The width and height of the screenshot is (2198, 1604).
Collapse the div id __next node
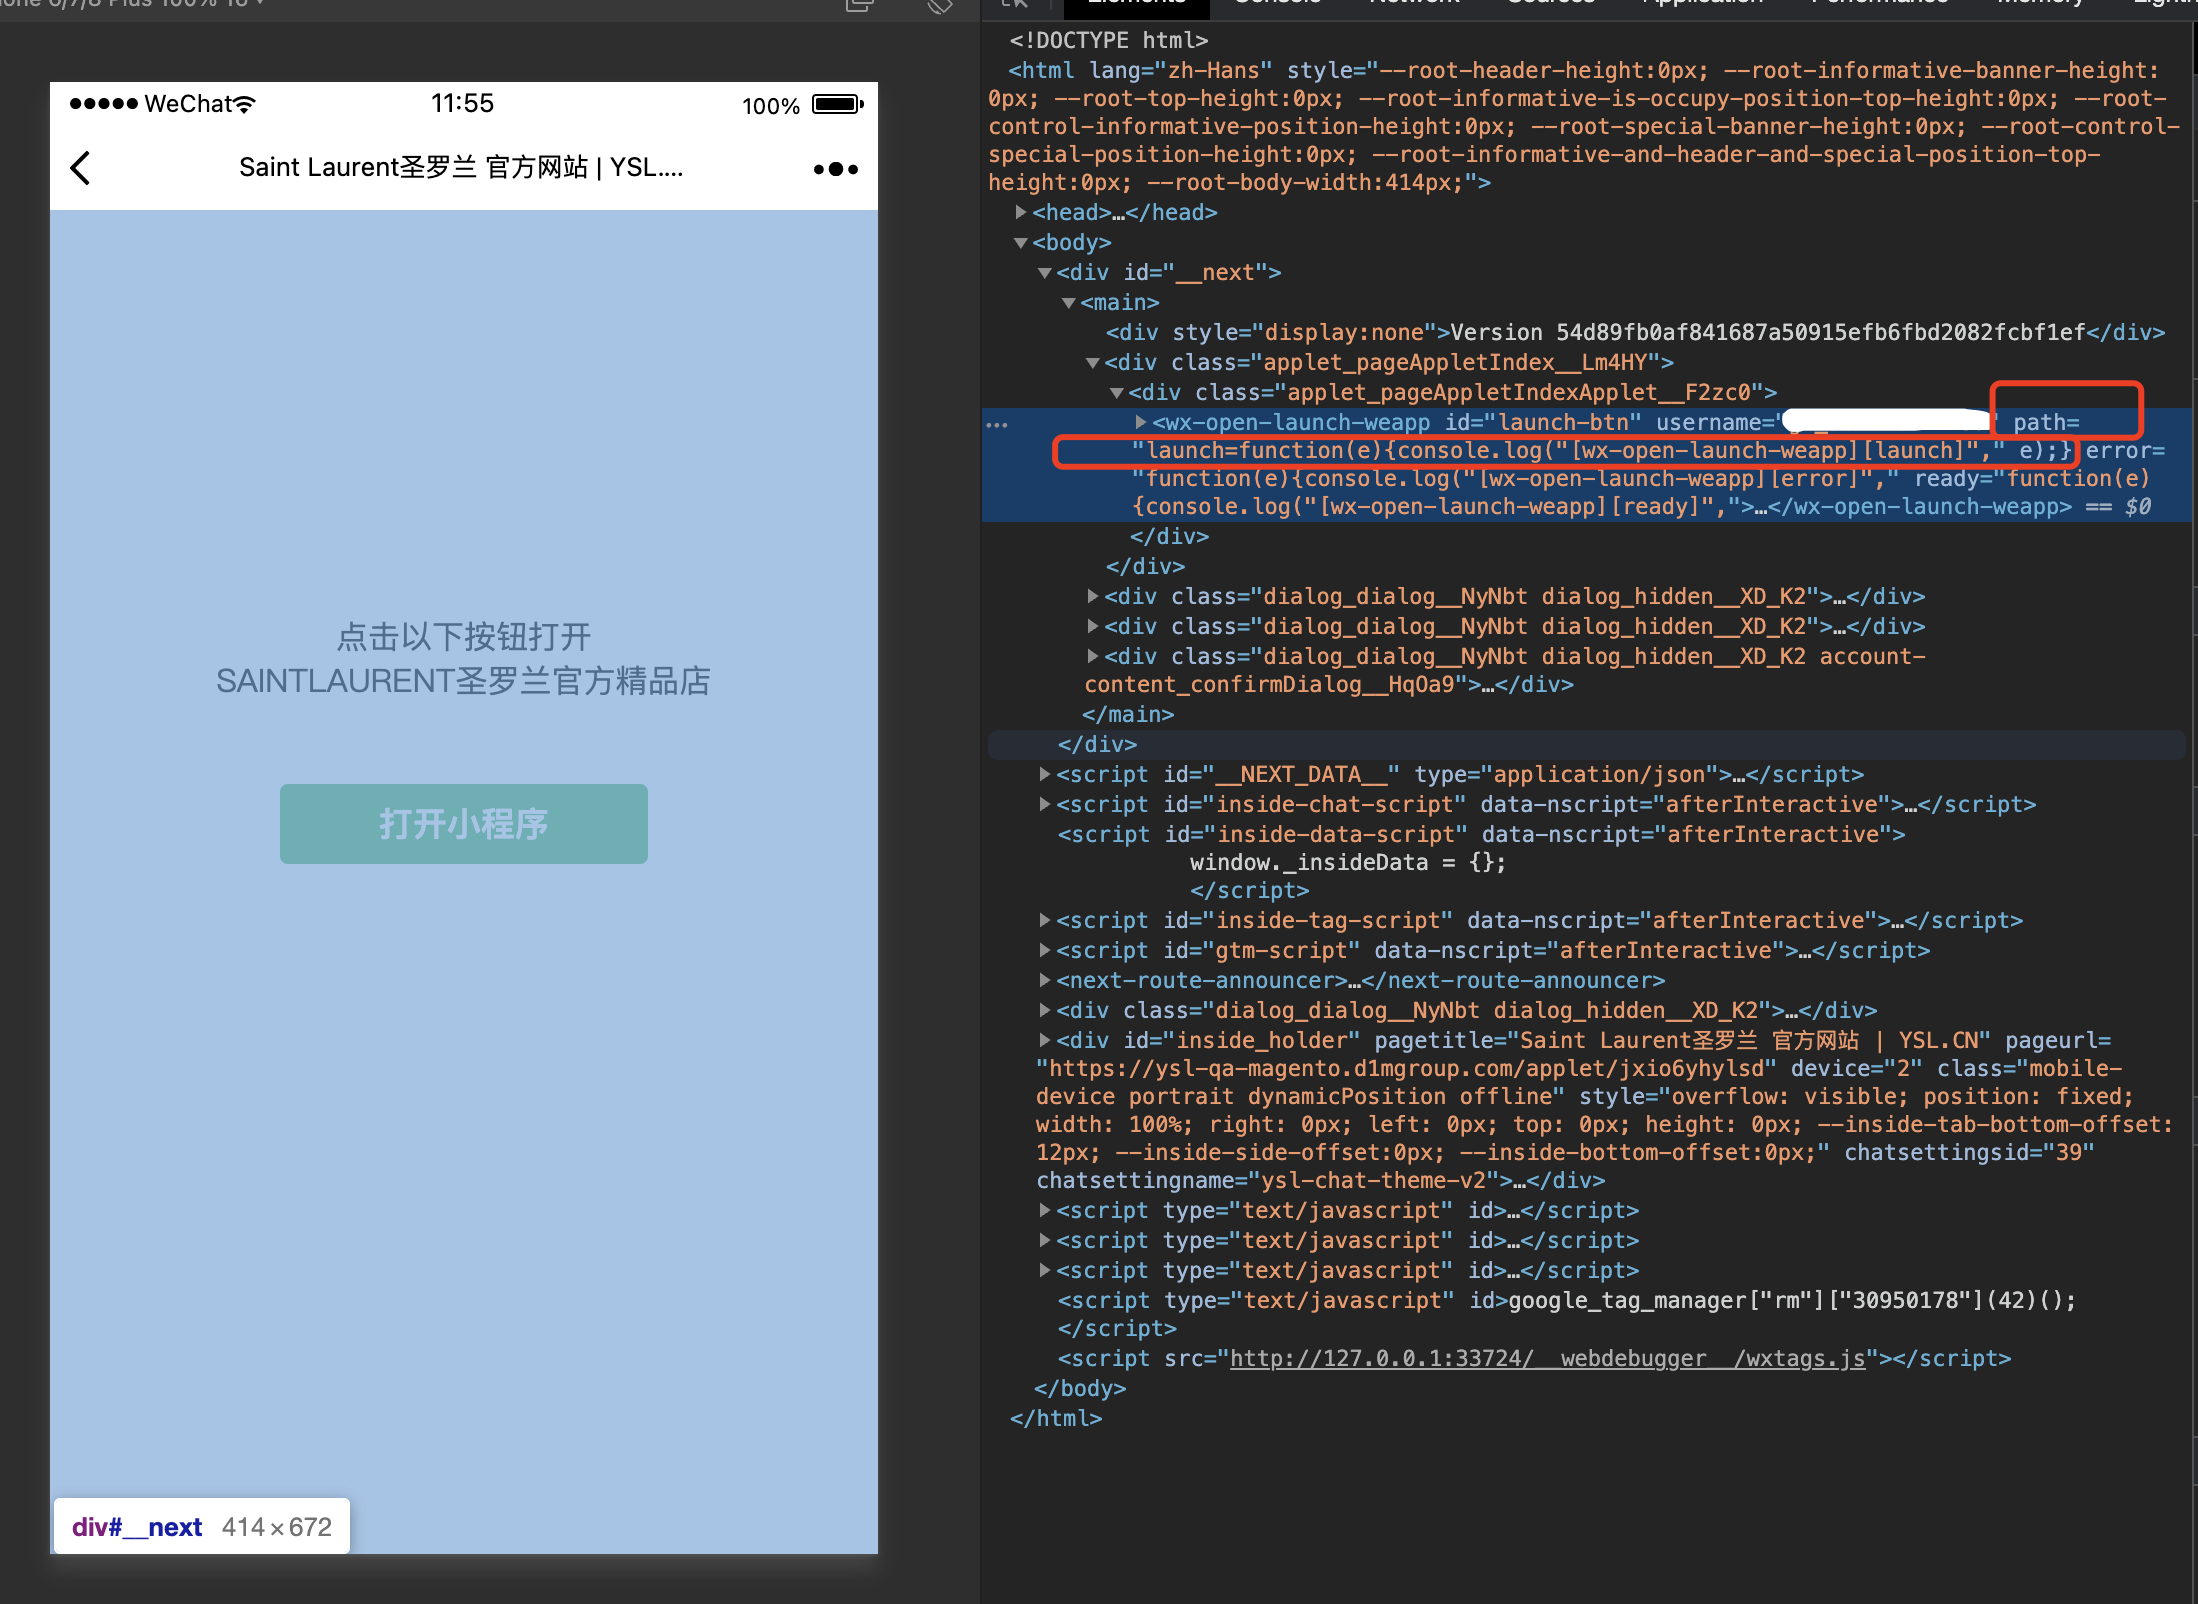pyautogui.click(x=1045, y=272)
